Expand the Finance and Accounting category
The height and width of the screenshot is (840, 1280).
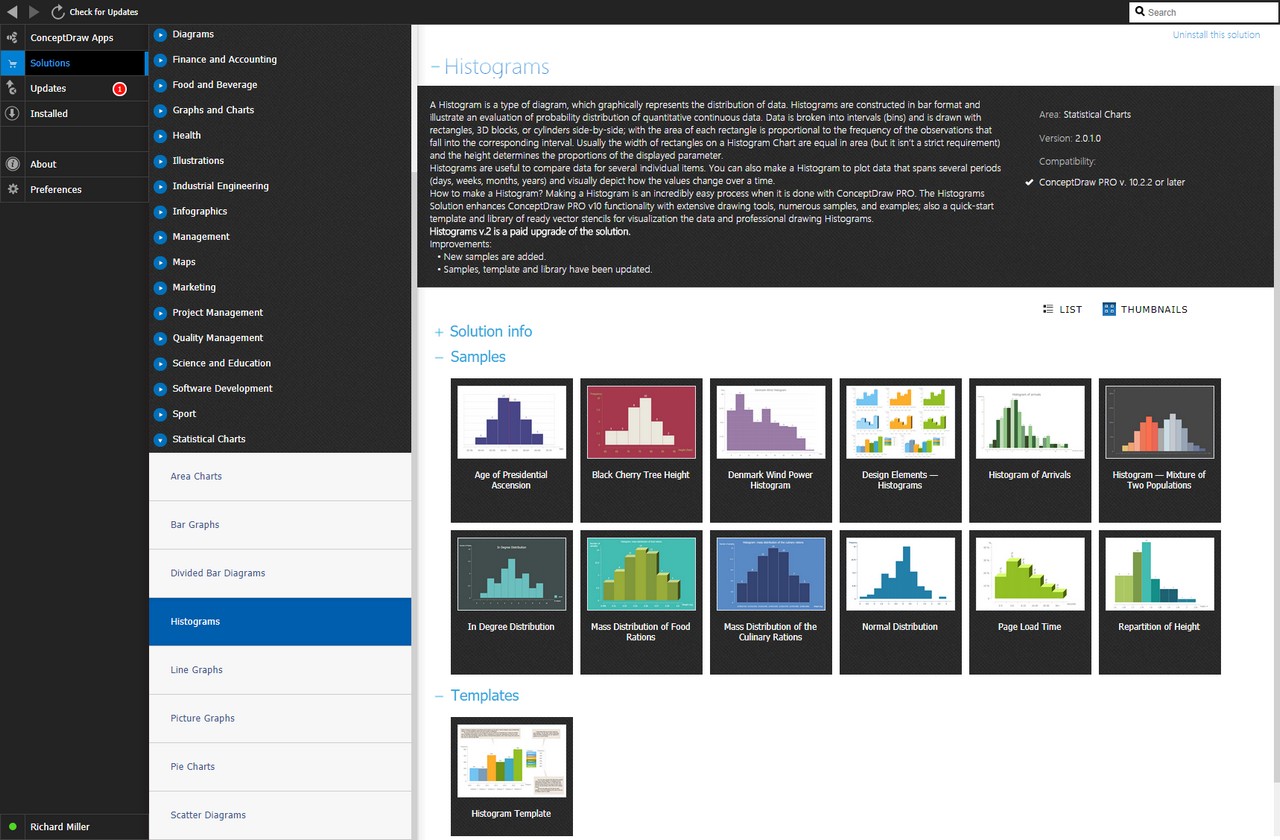160,59
